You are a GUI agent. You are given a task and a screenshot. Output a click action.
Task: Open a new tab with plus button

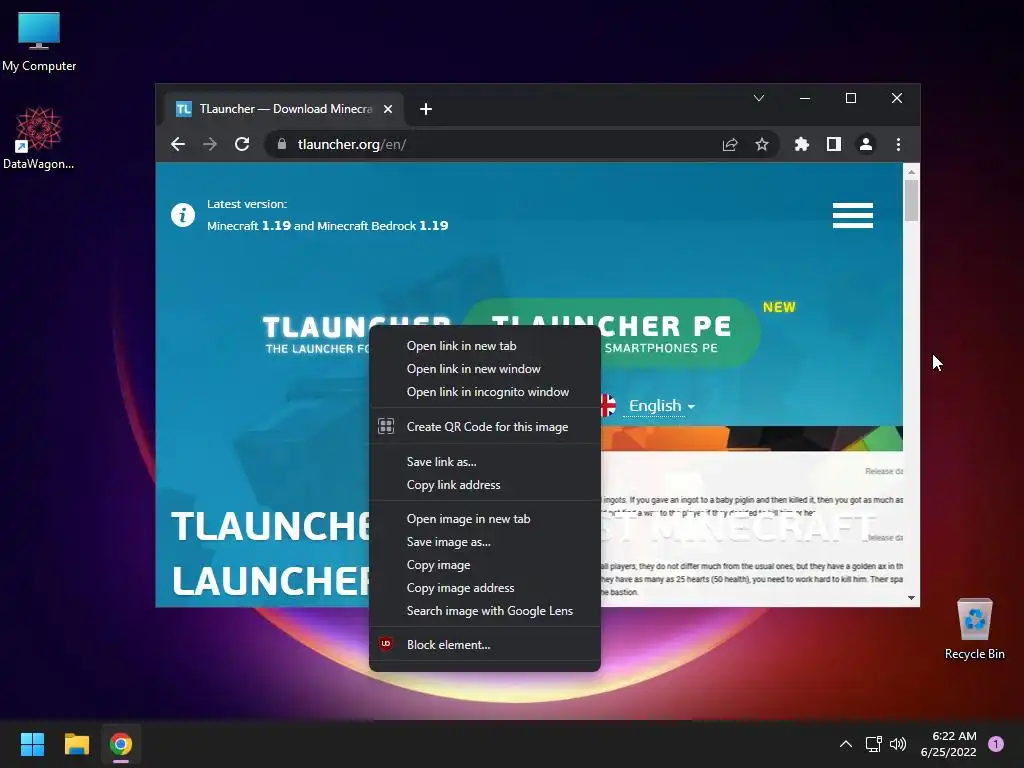click(426, 109)
